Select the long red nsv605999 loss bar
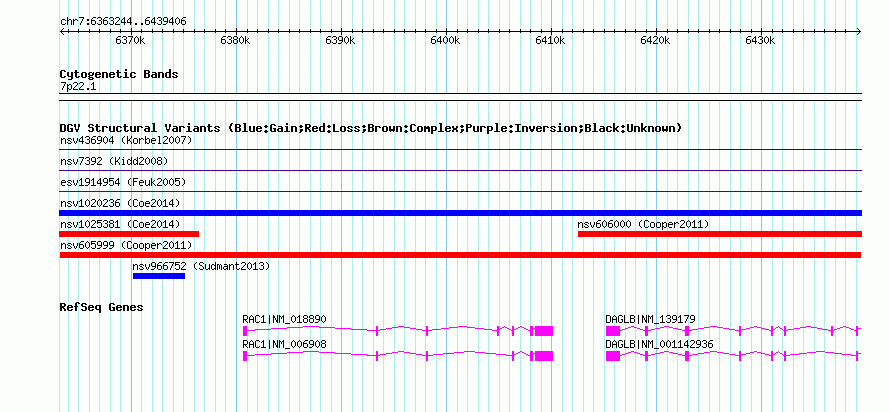 460,255
